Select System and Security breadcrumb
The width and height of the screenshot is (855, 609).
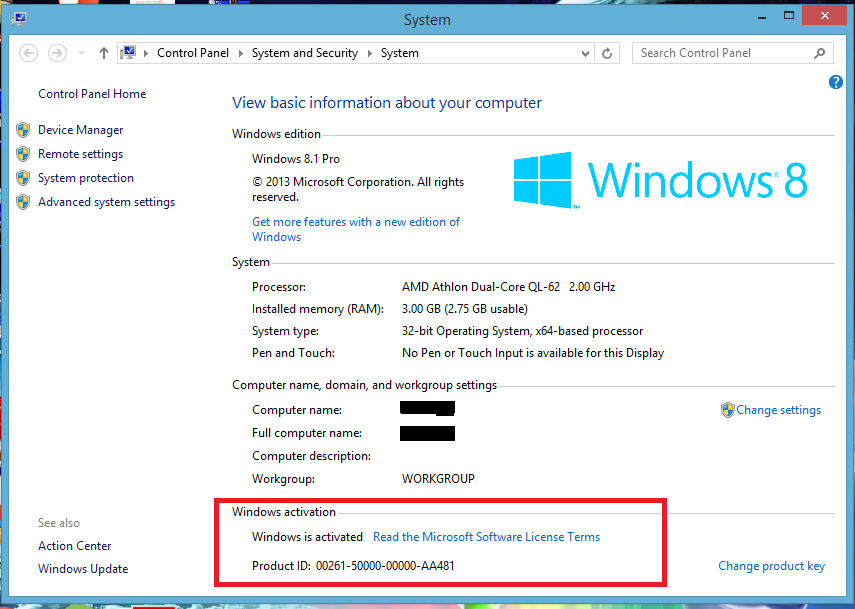tap(305, 53)
